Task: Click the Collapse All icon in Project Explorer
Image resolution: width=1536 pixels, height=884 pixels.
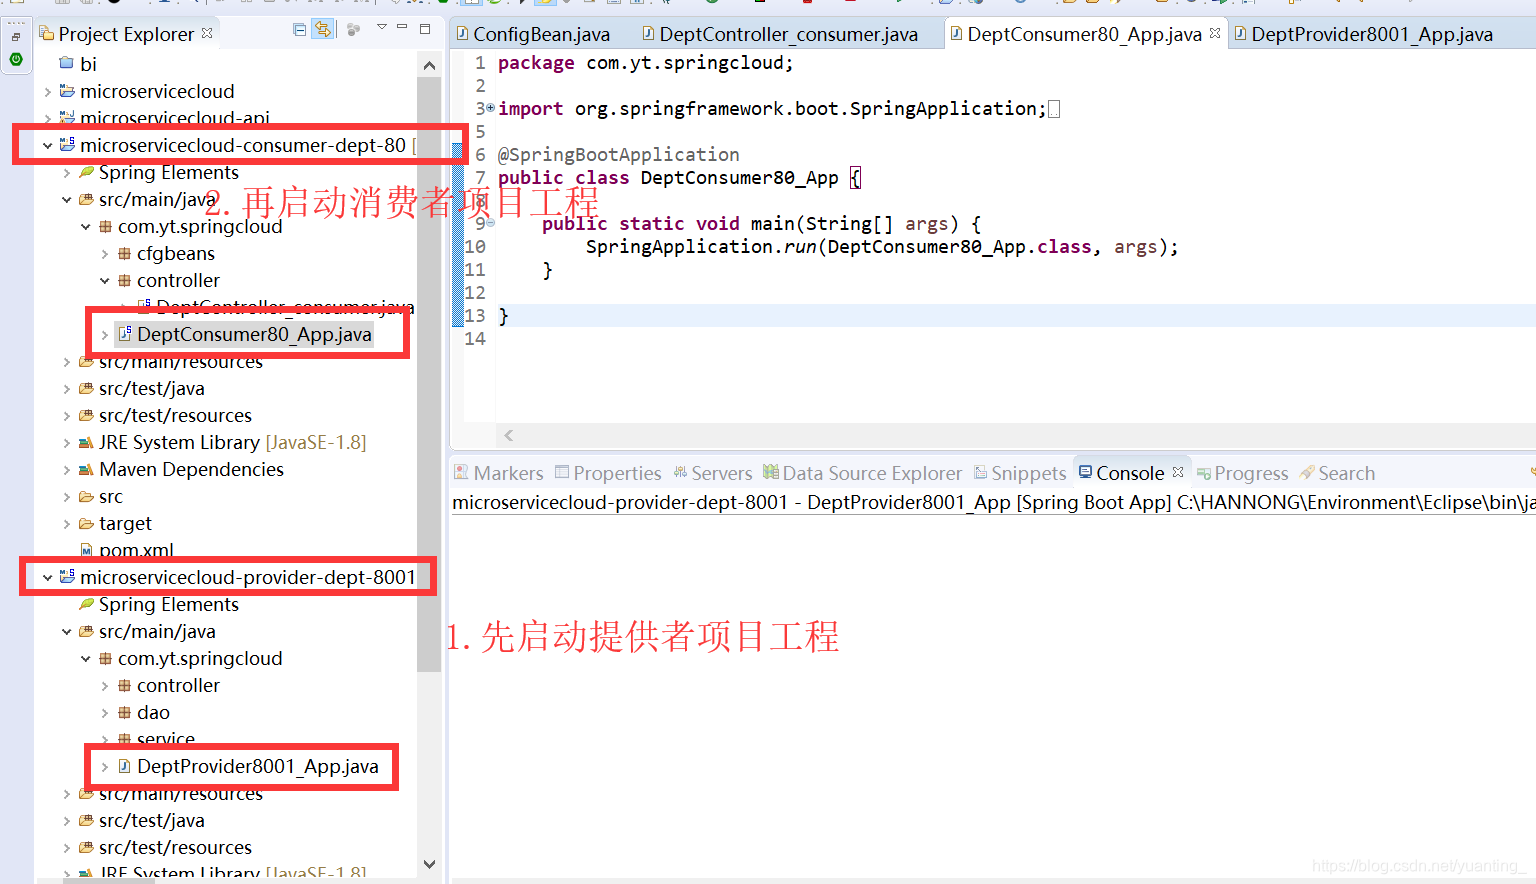Action: 300,30
